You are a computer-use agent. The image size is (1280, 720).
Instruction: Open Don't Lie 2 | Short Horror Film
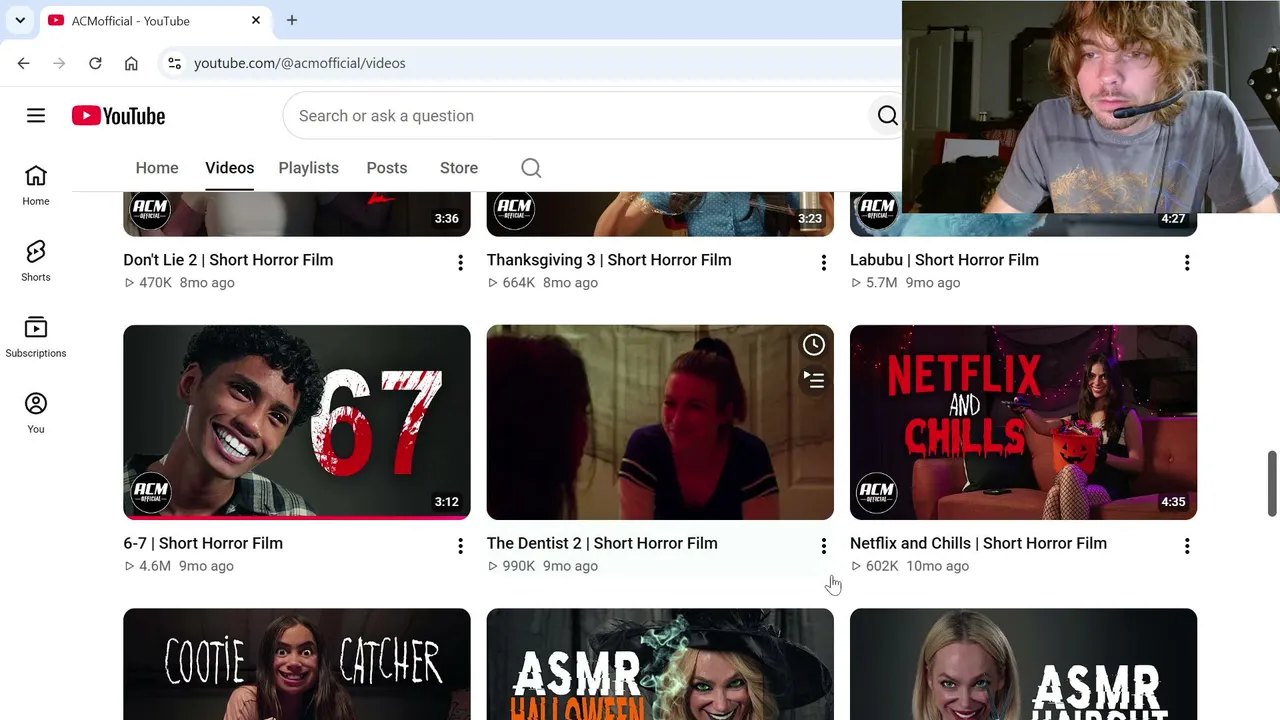tap(228, 260)
